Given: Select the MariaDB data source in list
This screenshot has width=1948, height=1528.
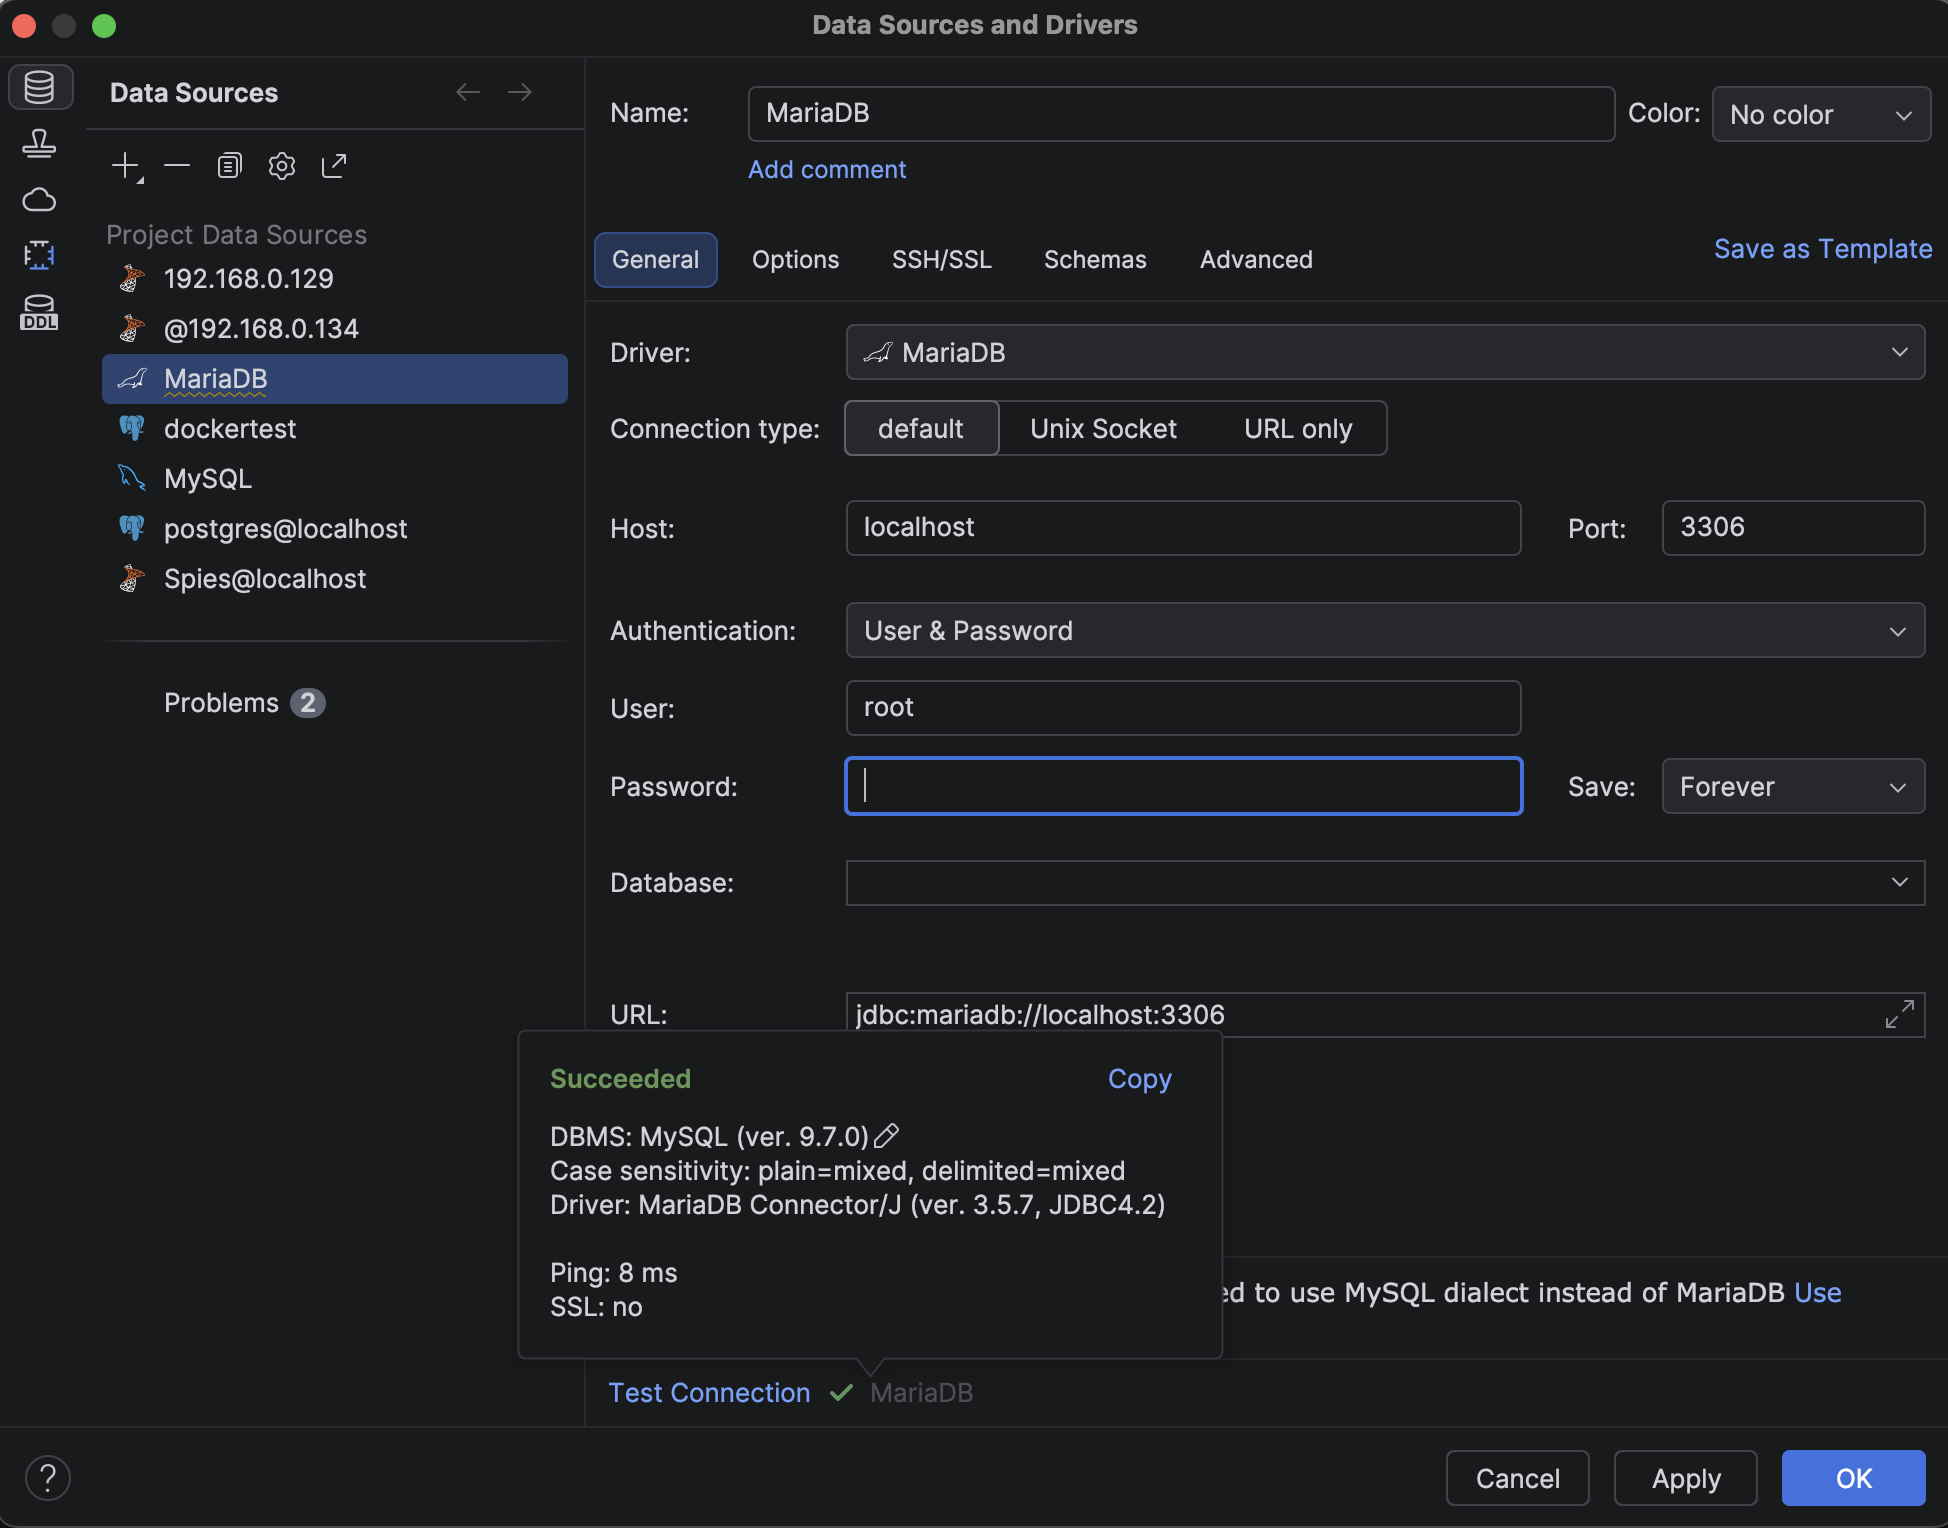Looking at the screenshot, I should 335,379.
